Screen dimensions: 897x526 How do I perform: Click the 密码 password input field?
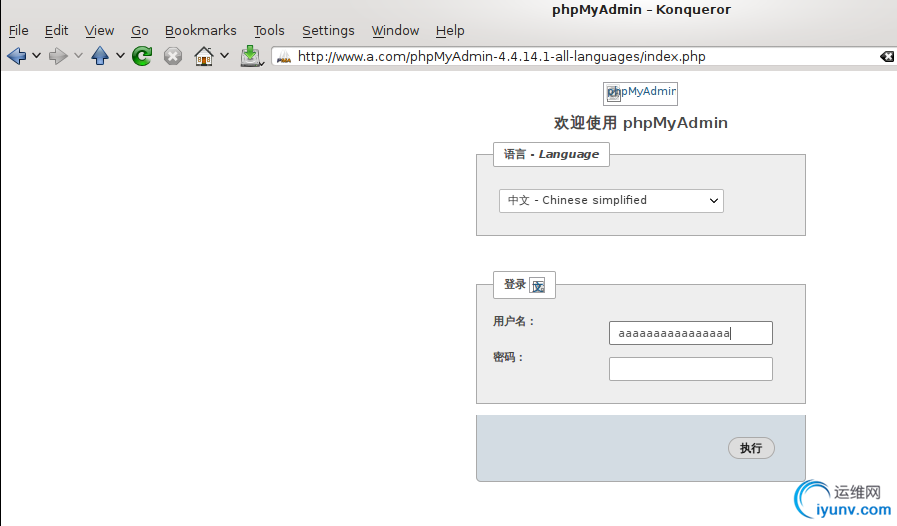coord(691,369)
